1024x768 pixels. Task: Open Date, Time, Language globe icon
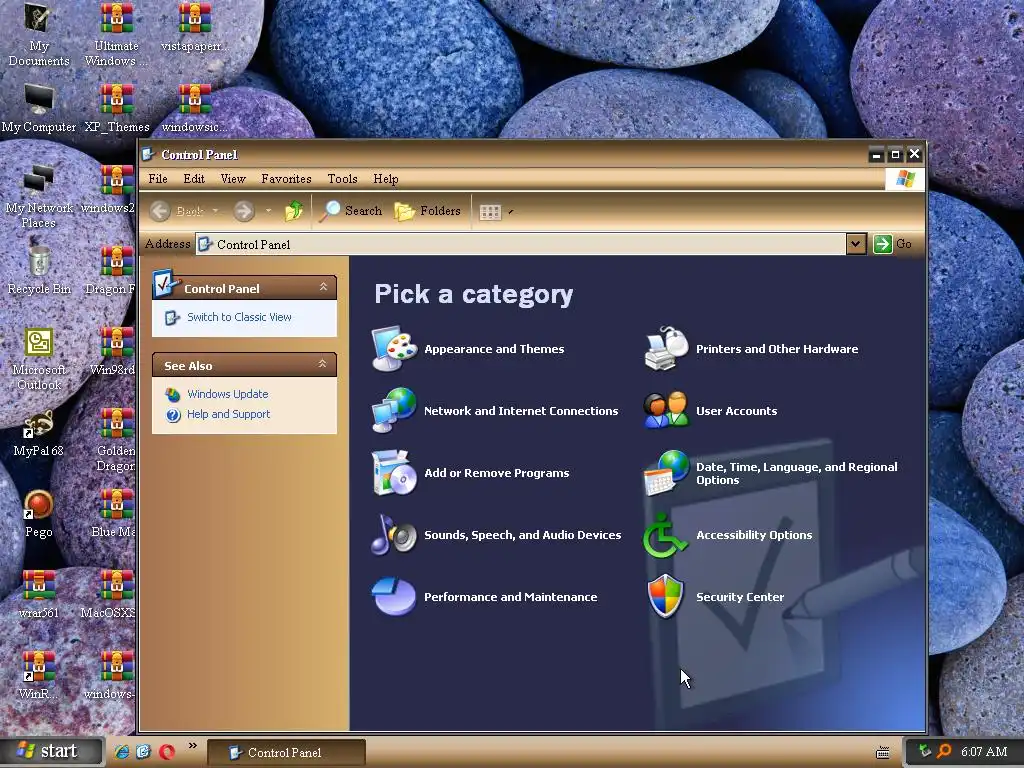[x=666, y=472]
